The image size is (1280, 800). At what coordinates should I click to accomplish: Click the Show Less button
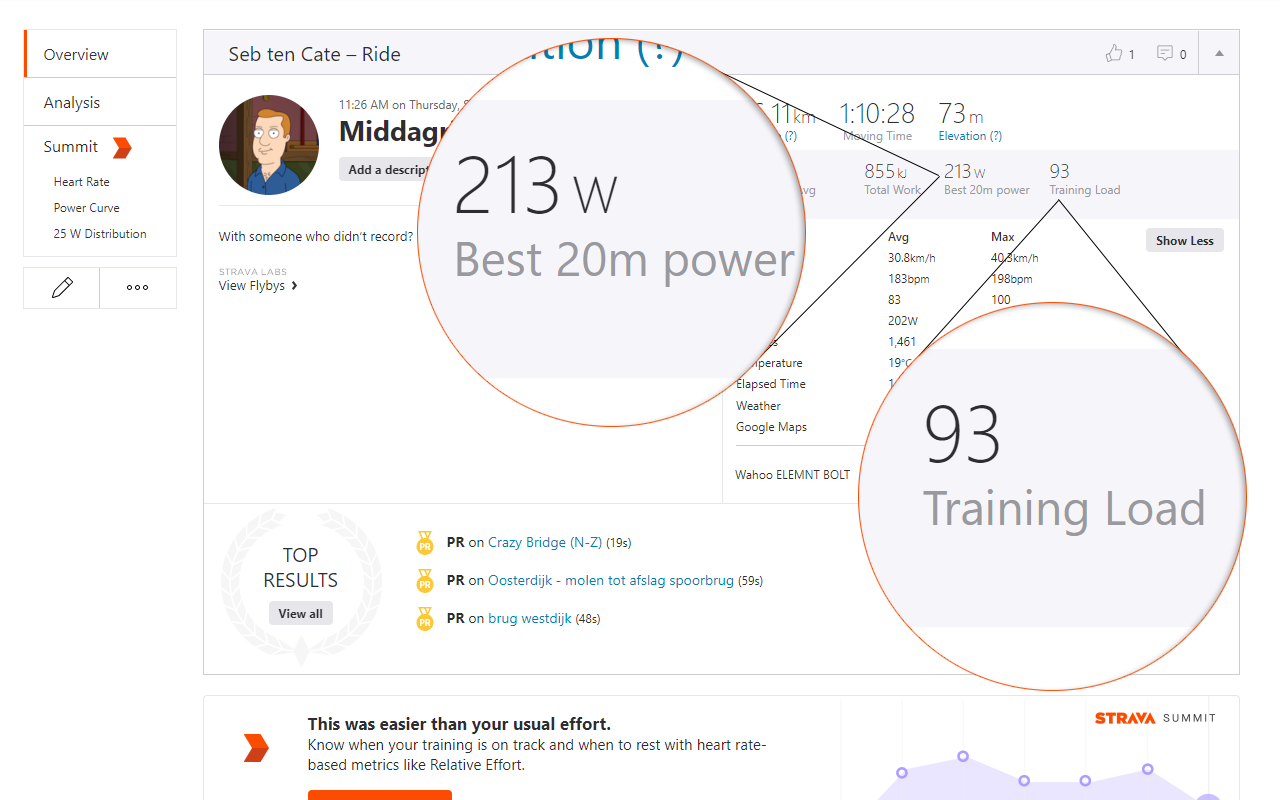(x=1185, y=241)
